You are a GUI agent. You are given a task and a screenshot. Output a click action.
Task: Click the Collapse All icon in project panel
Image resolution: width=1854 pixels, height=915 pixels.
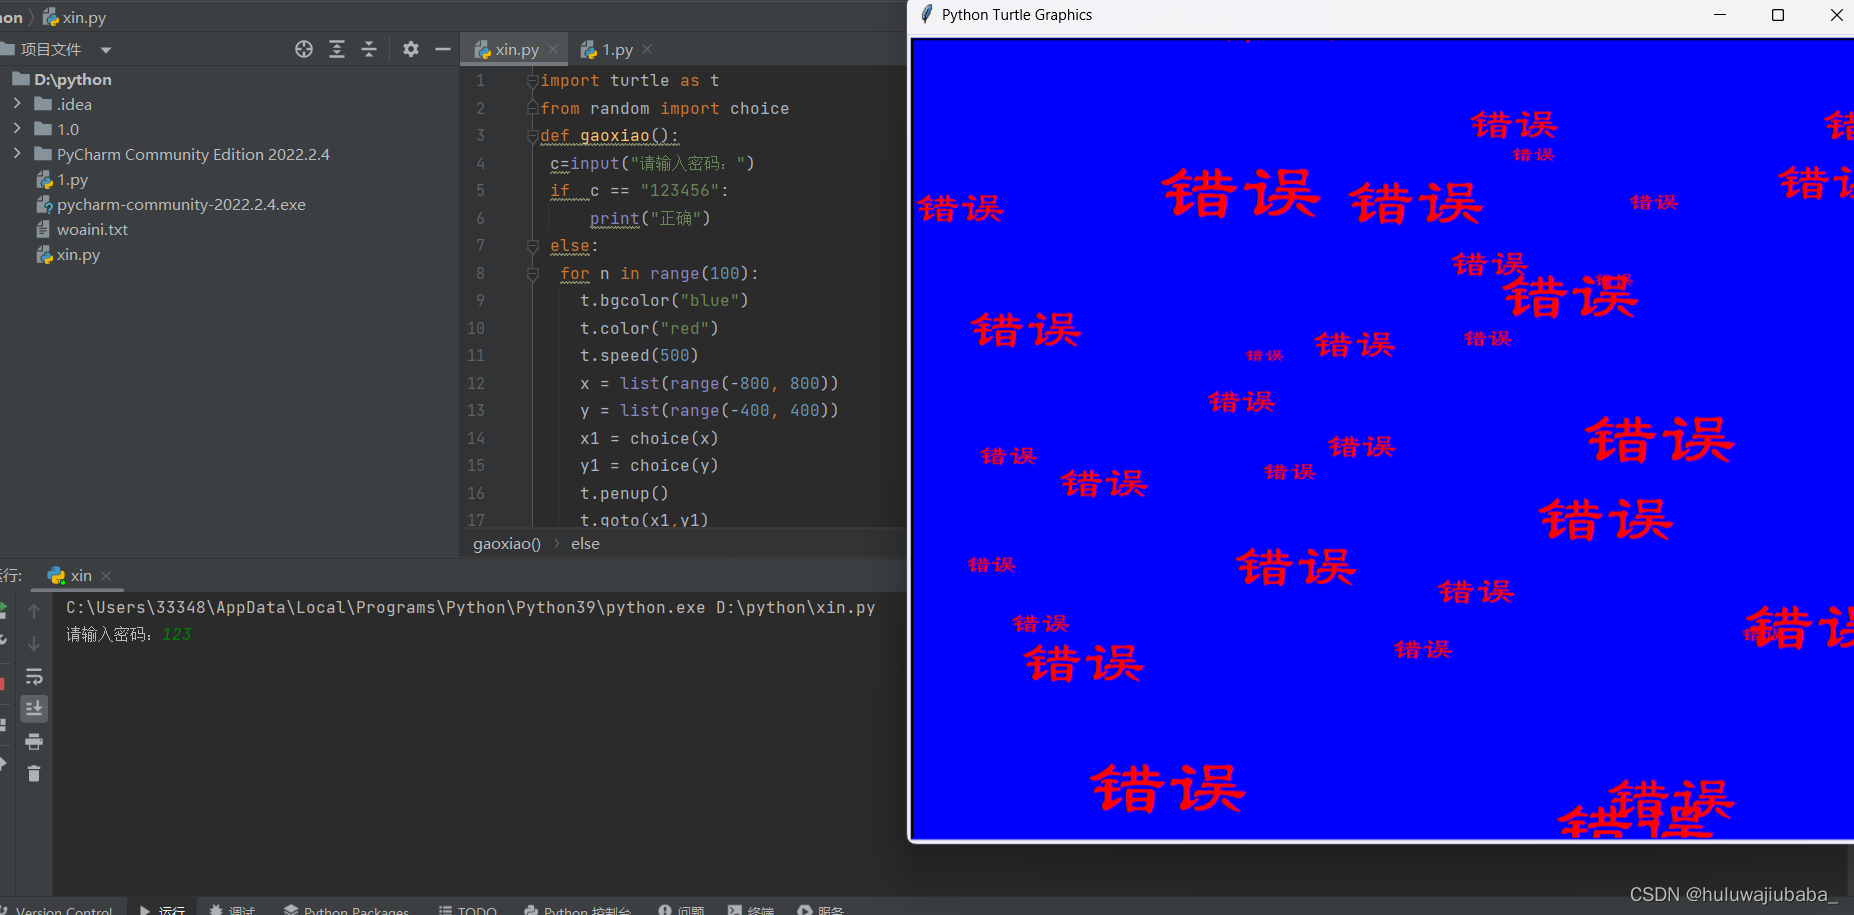click(x=369, y=49)
